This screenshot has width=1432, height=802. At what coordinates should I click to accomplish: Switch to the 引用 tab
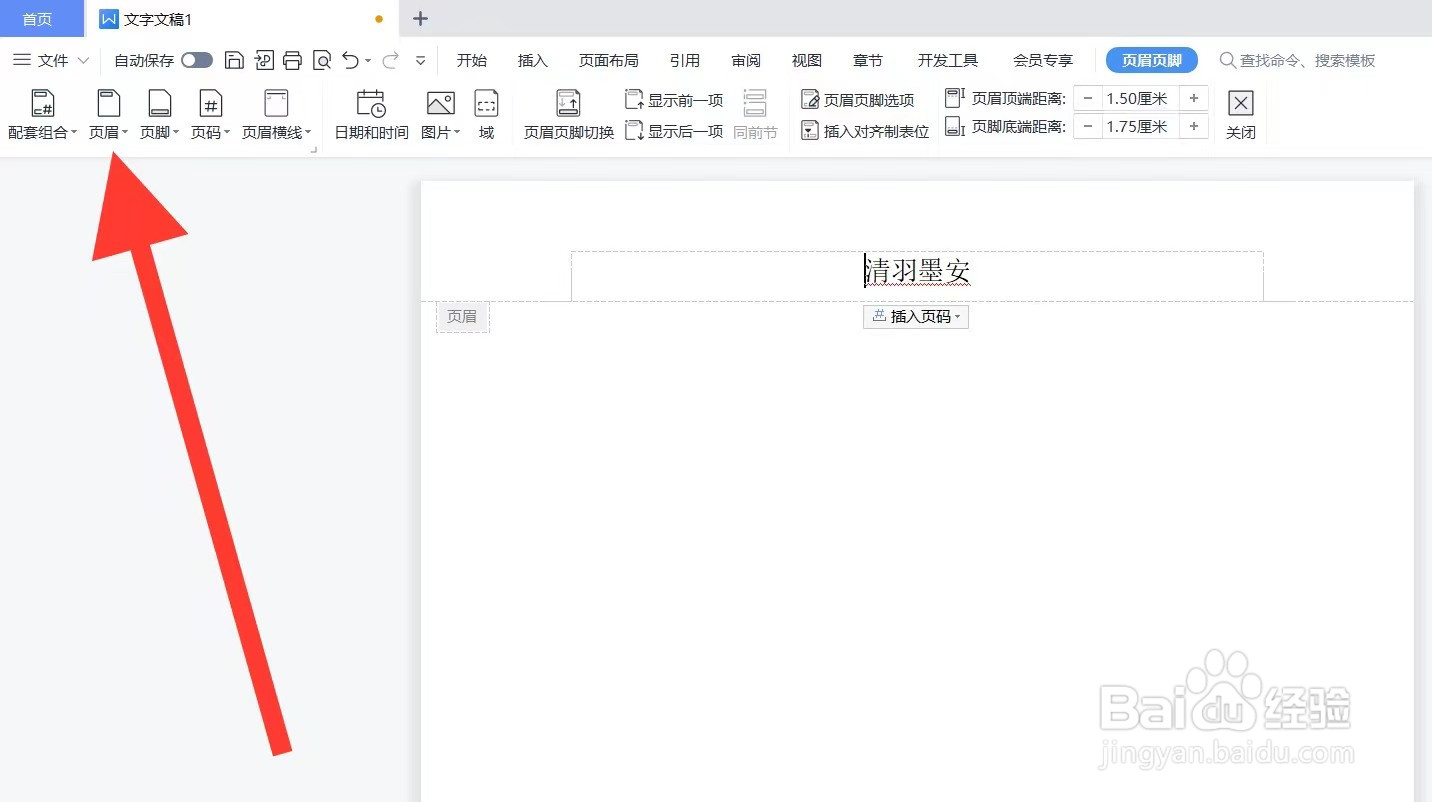pyautogui.click(x=685, y=60)
